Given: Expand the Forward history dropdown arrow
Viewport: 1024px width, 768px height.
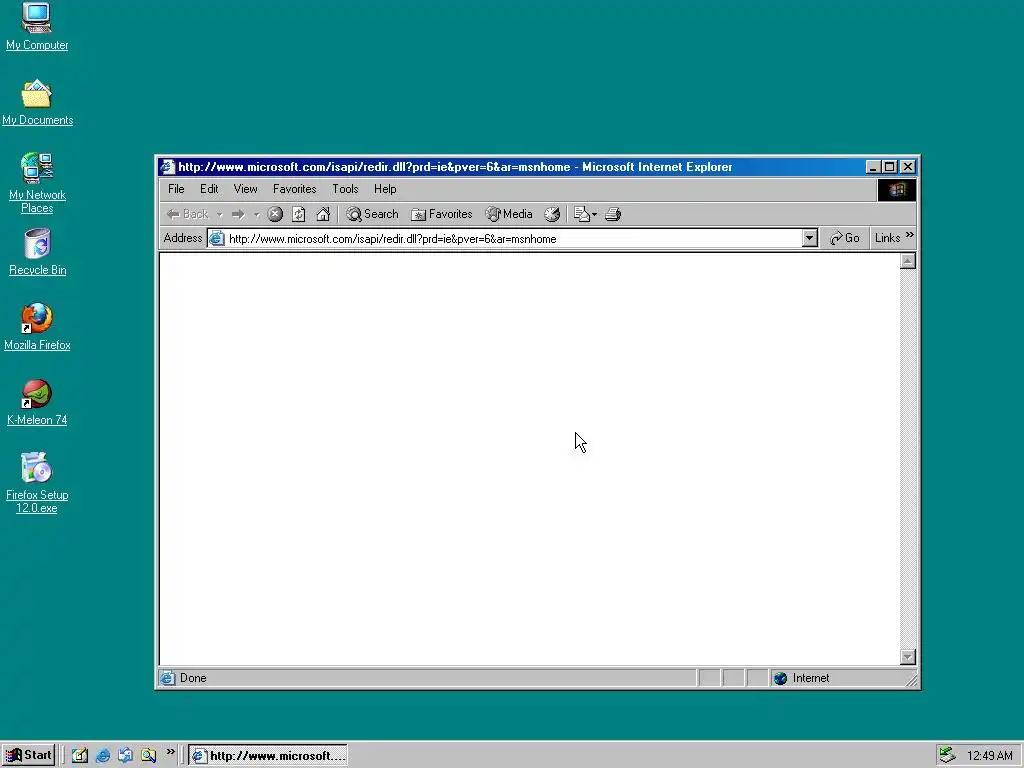Looking at the screenshot, I should [257, 214].
